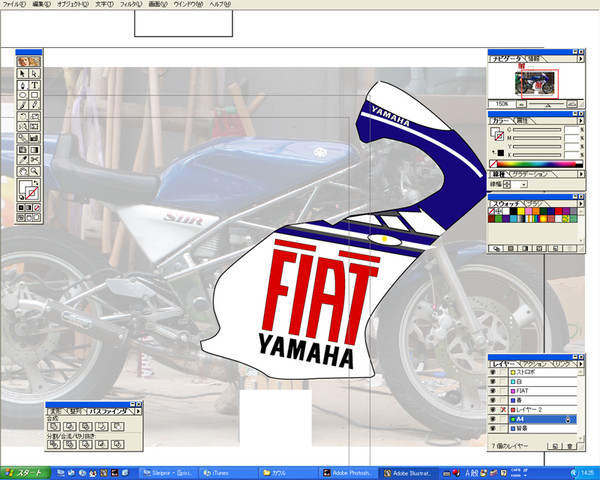Select the Blend tool
The width and height of the screenshot is (600, 480).
click(23, 138)
